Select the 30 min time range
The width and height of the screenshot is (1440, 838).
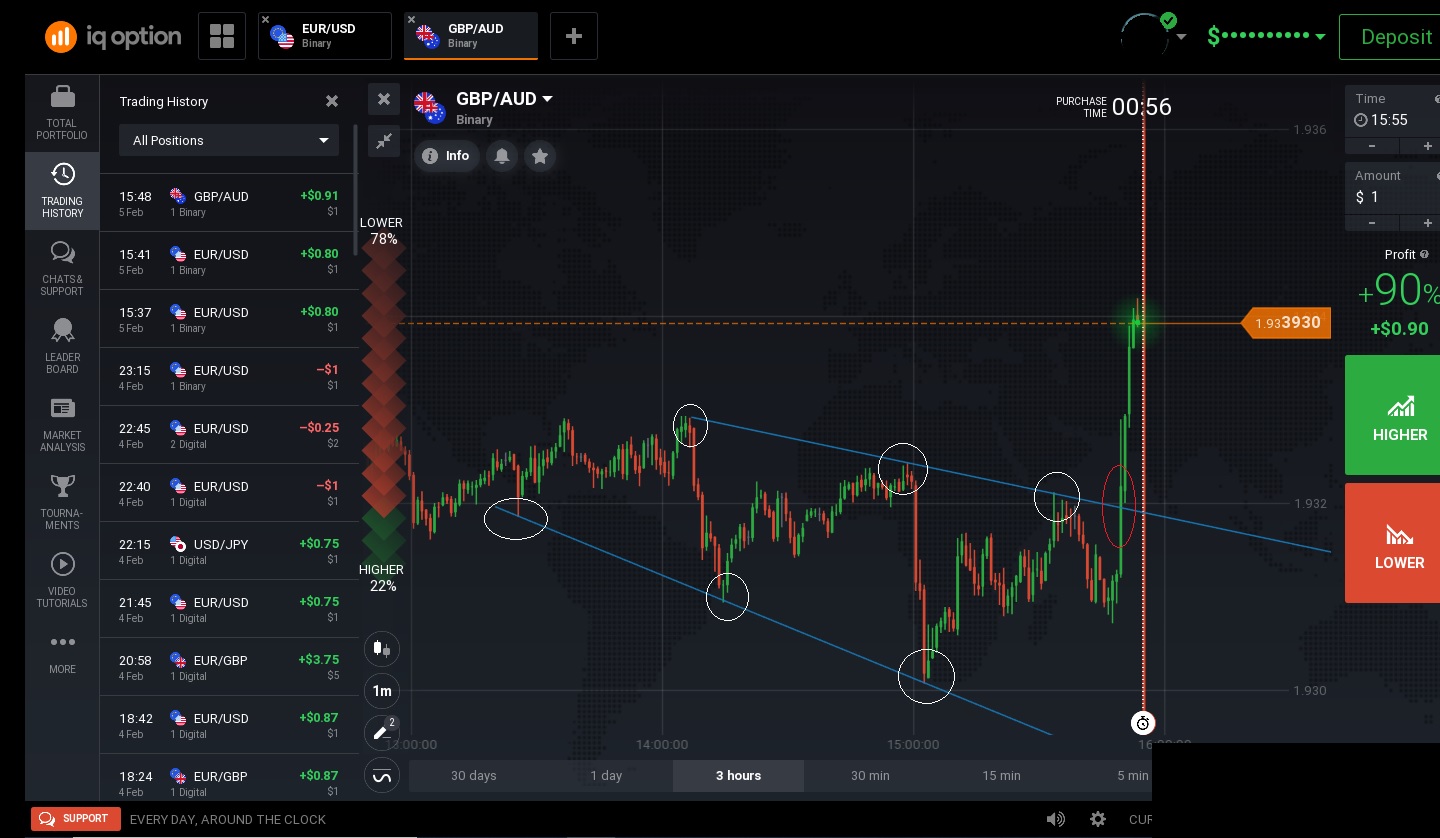tap(870, 776)
